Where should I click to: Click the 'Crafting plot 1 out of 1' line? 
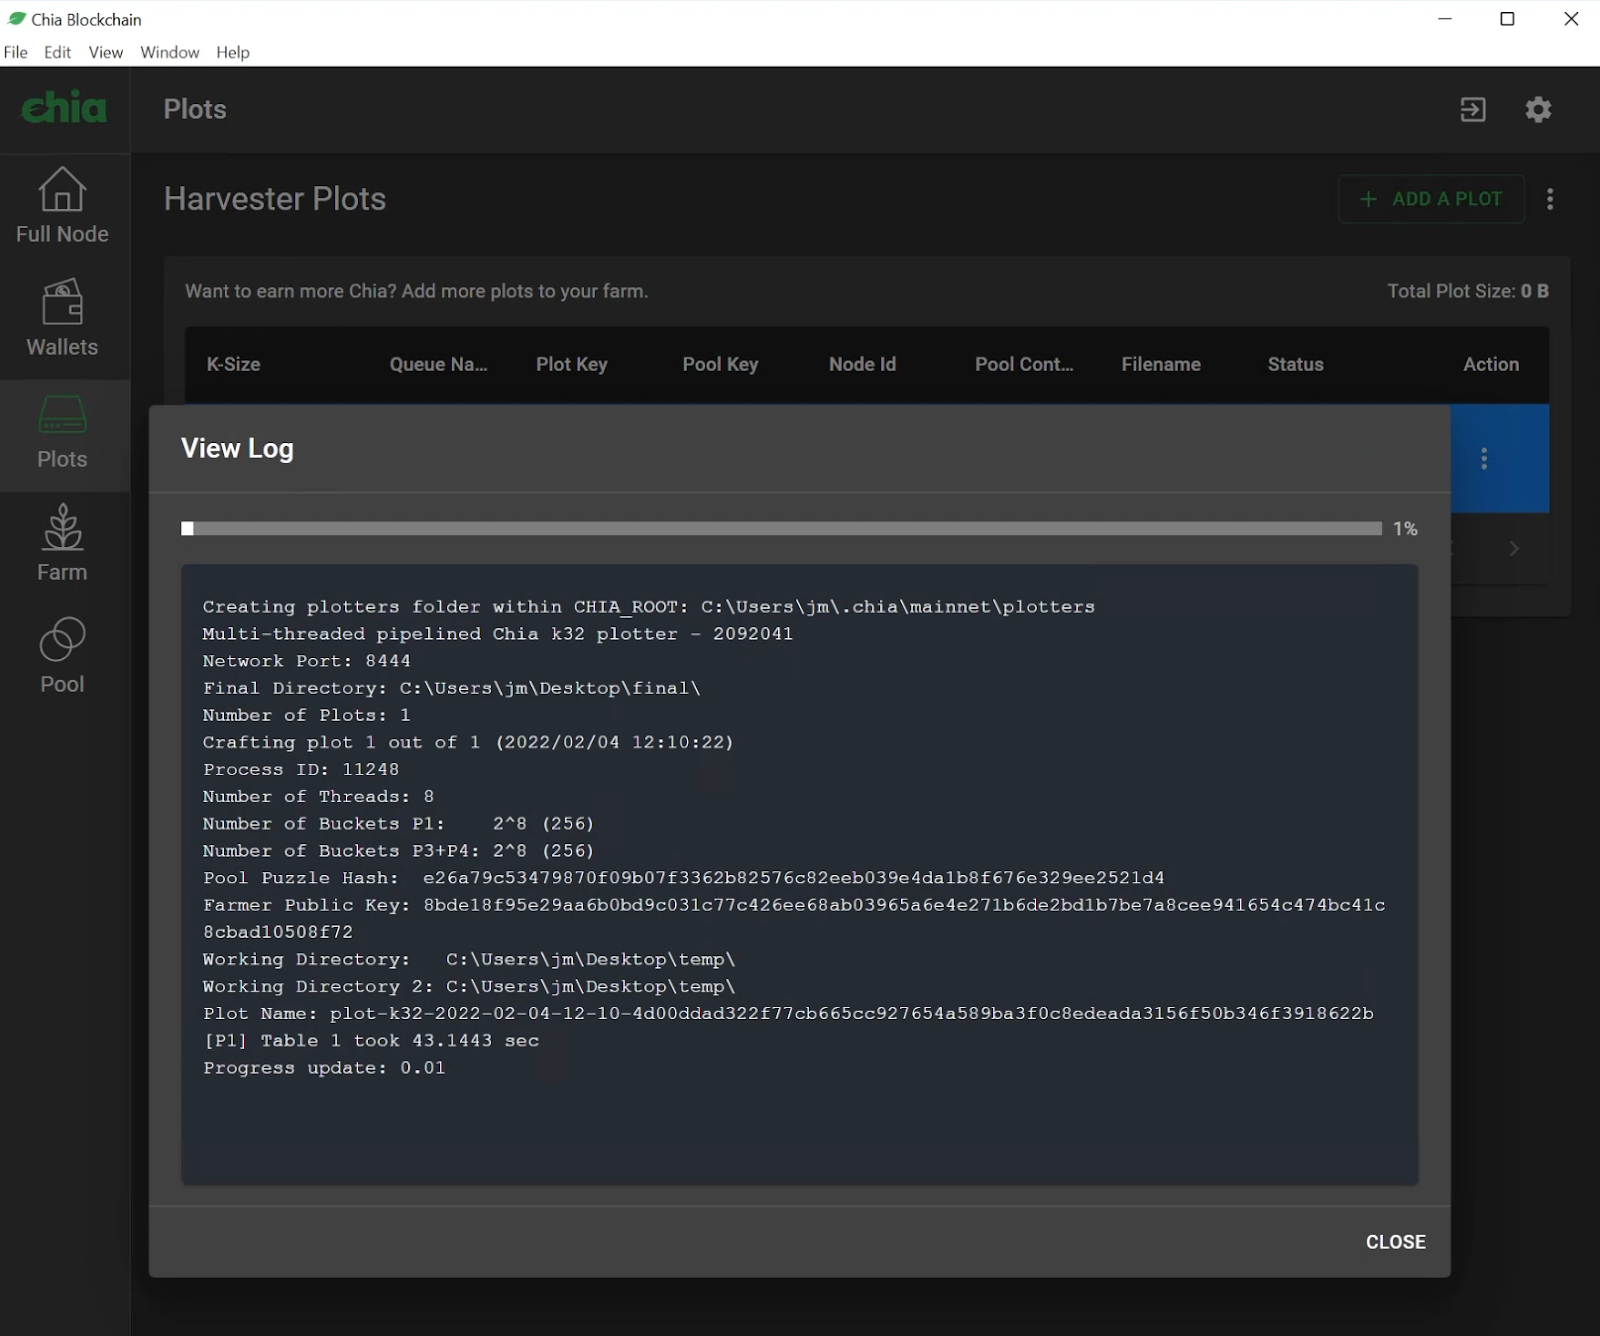468,742
